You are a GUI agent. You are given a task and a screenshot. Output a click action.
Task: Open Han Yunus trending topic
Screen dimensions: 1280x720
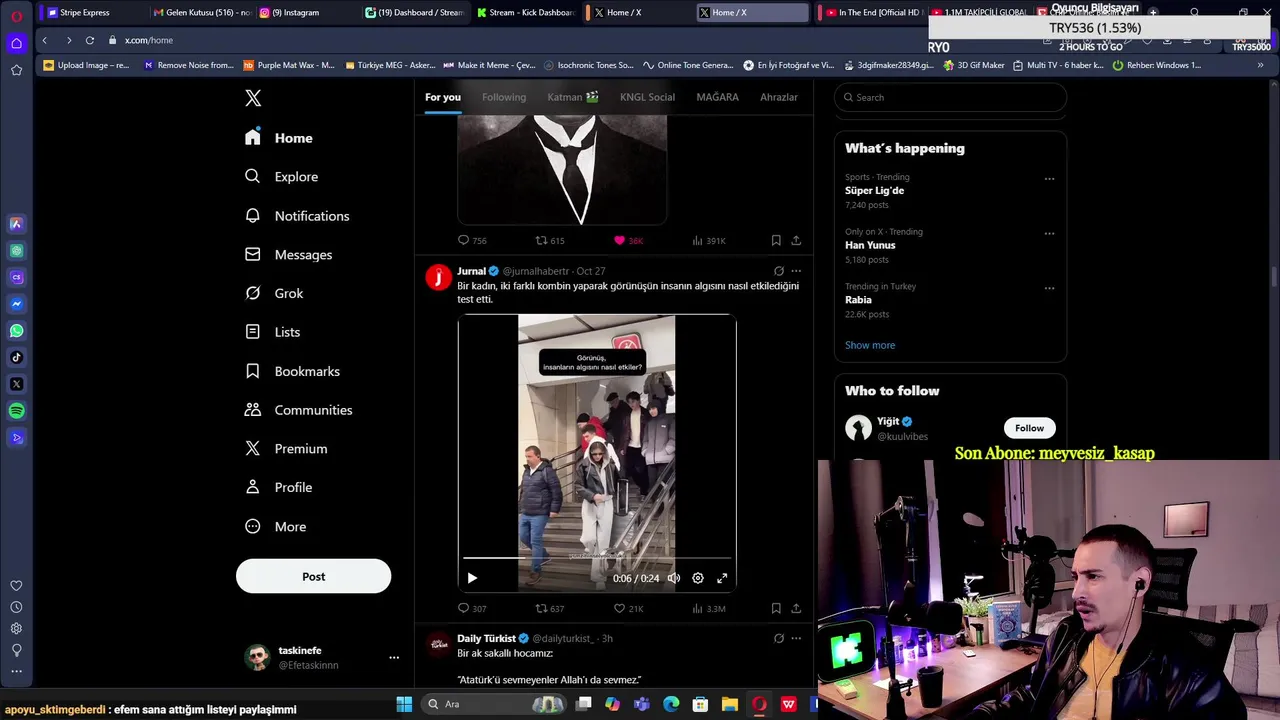(870, 245)
